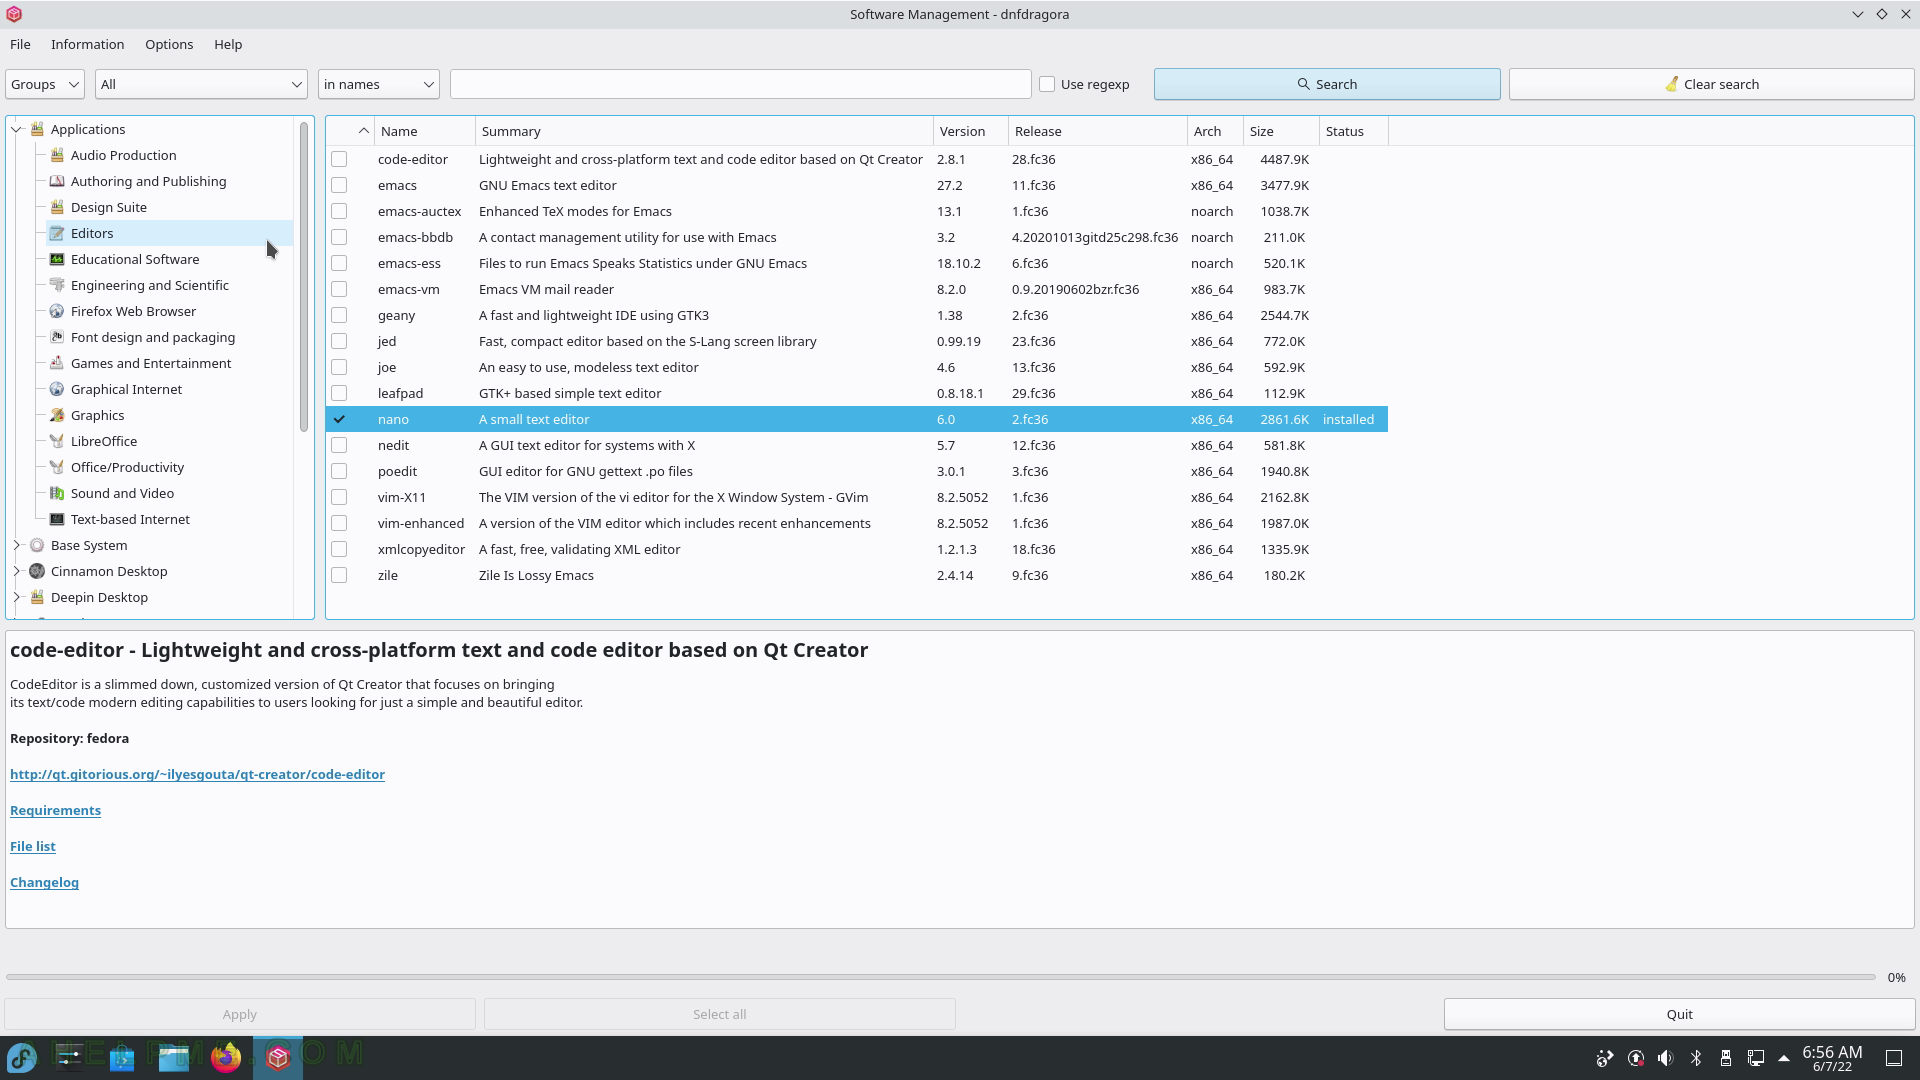
Task: Open the All filter dropdown
Action: click(x=201, y=84)
